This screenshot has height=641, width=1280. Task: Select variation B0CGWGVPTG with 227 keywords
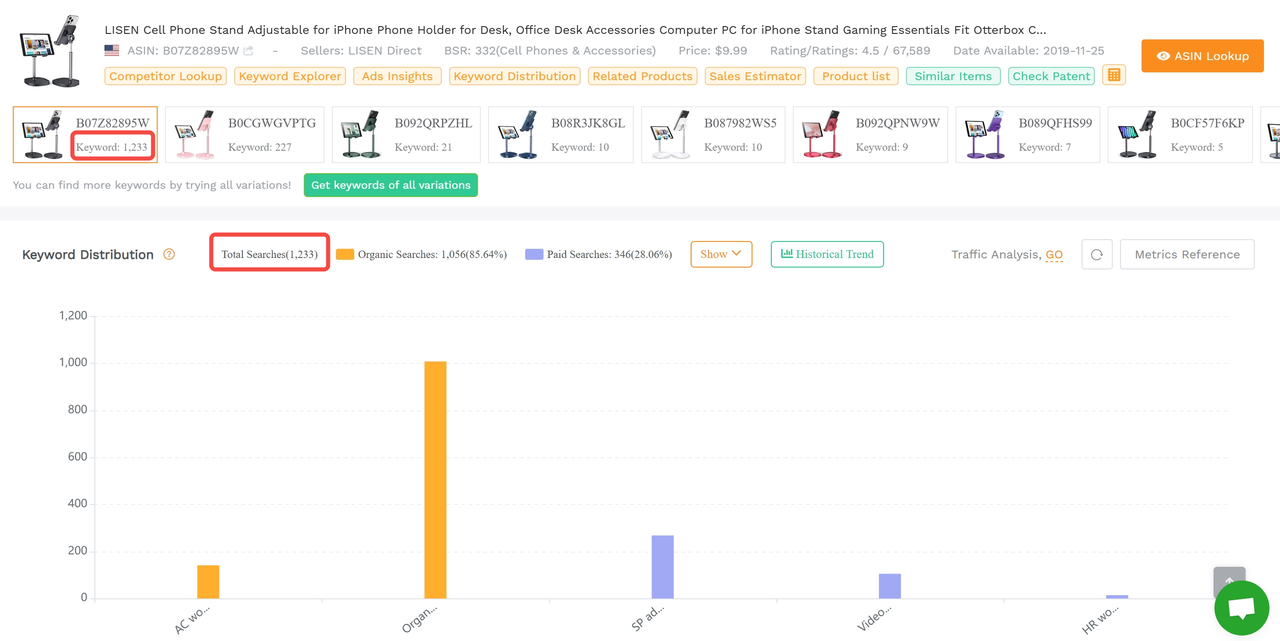(x=245, y=134)
